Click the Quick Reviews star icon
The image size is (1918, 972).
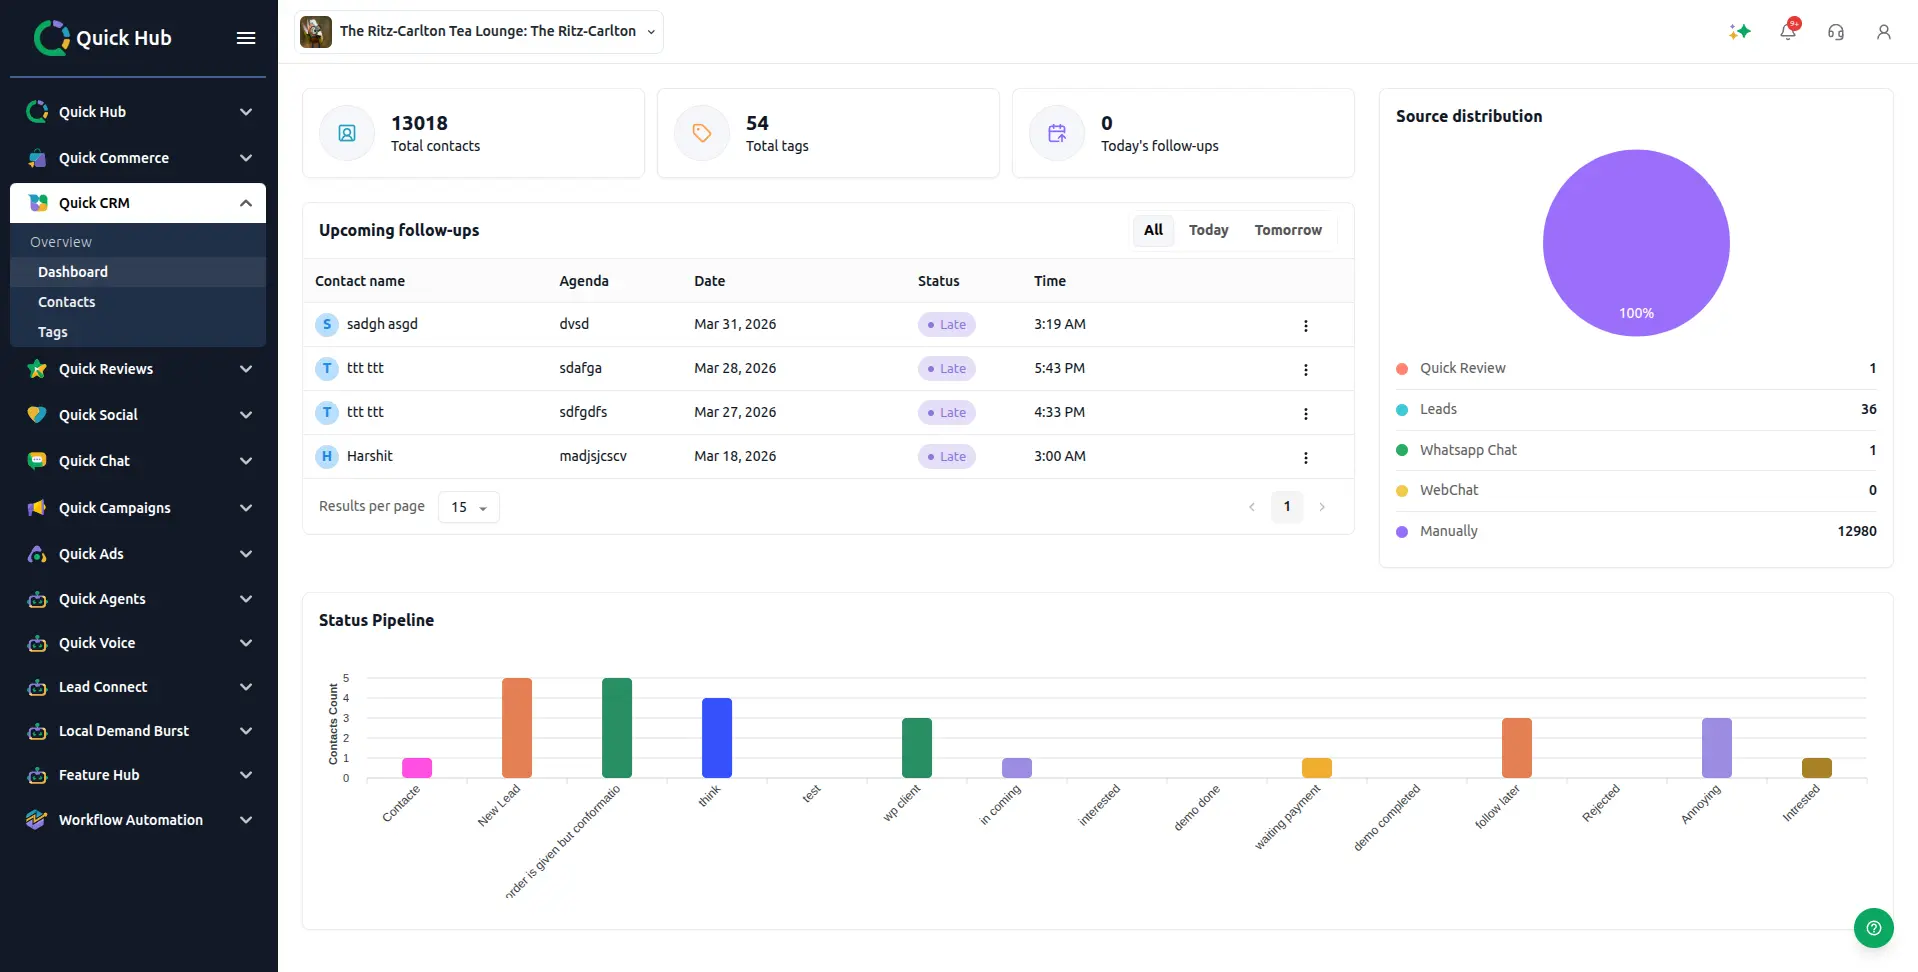coord(37,369)
